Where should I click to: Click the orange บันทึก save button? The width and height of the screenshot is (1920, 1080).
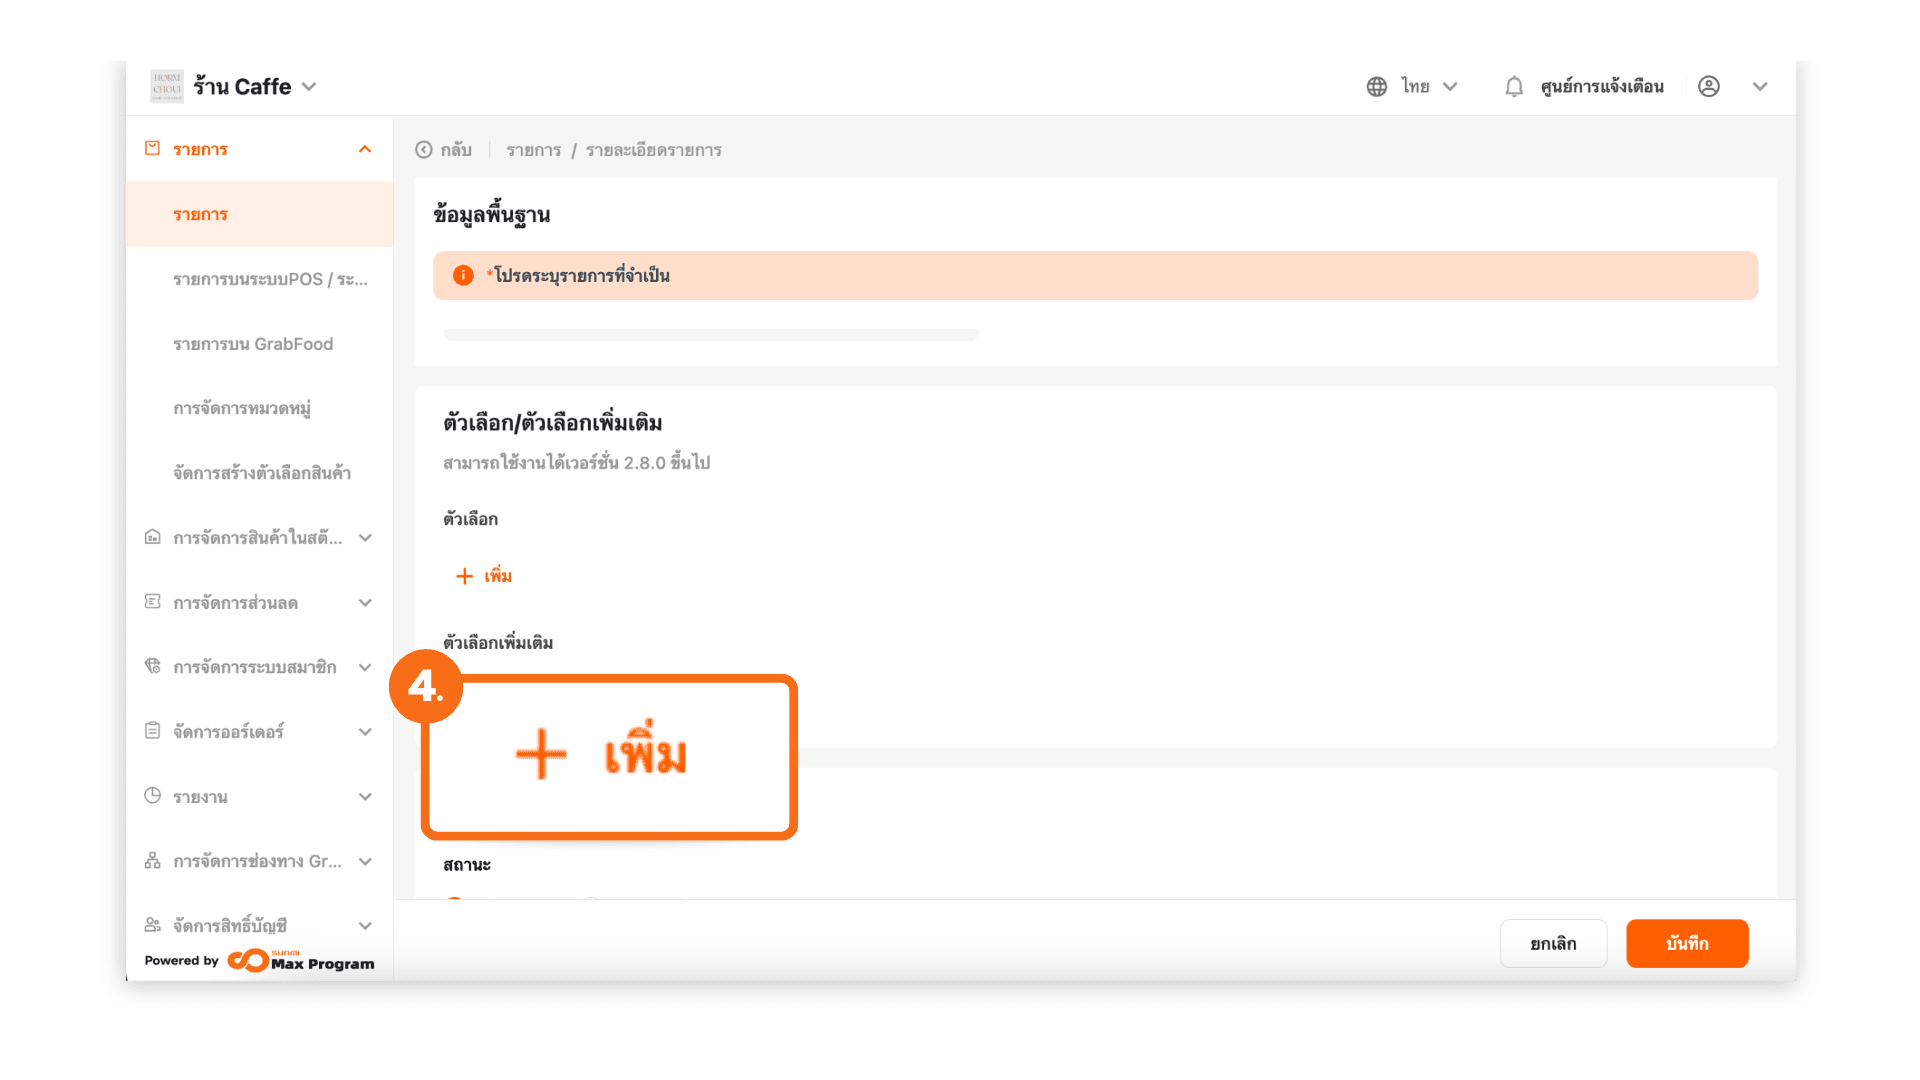click(x=1687, y=943)
